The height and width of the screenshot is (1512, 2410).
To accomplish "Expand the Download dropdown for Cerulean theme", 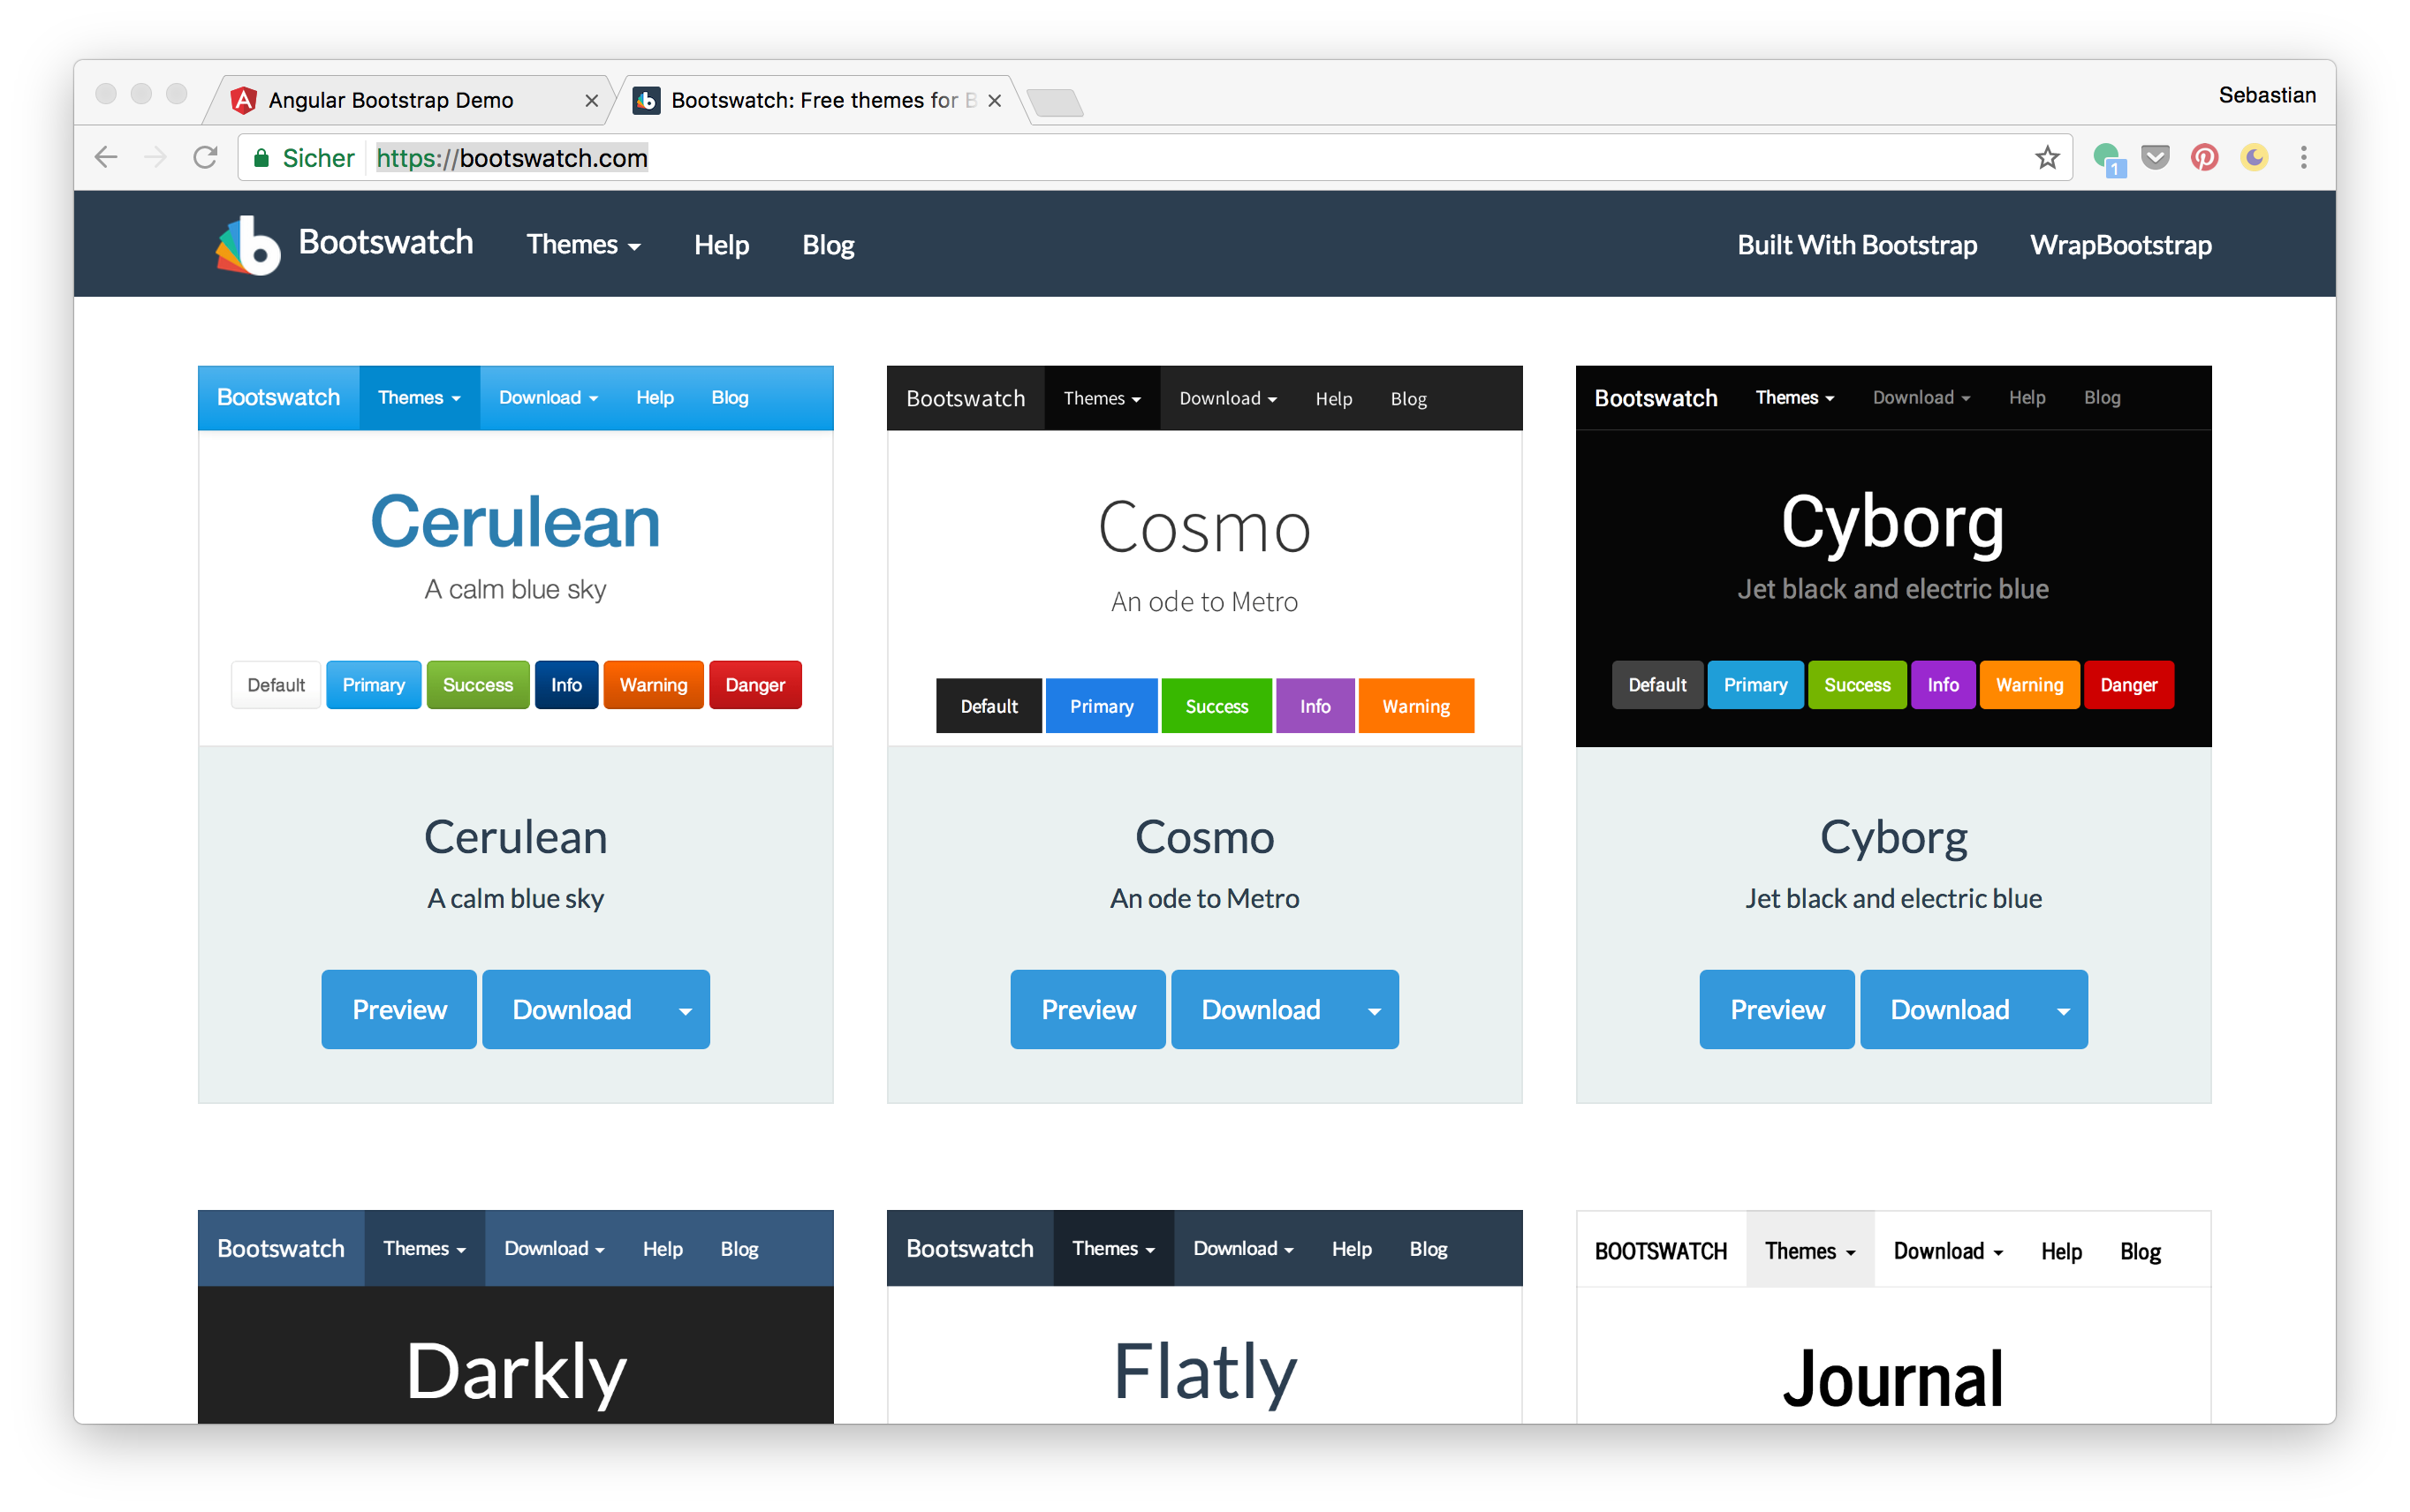I will [x=686, y=1007].
